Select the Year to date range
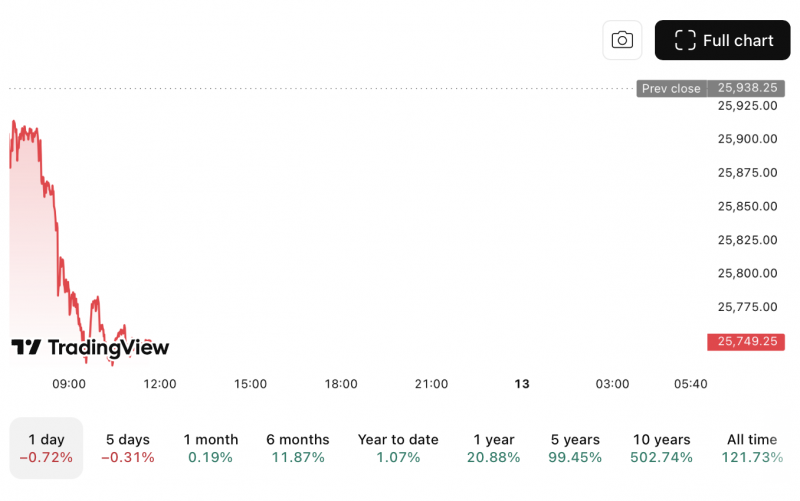This screenshot has width=800, height=501. [398, 448]
